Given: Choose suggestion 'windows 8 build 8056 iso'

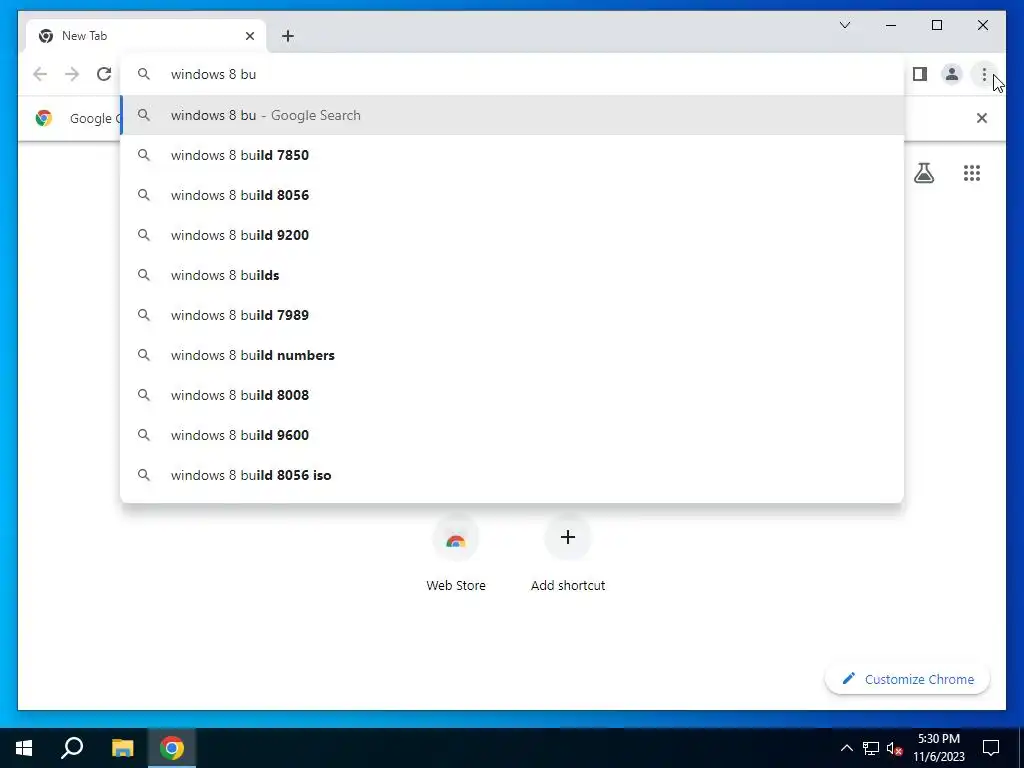Looking at the screenshot, I should click(512, 475).
